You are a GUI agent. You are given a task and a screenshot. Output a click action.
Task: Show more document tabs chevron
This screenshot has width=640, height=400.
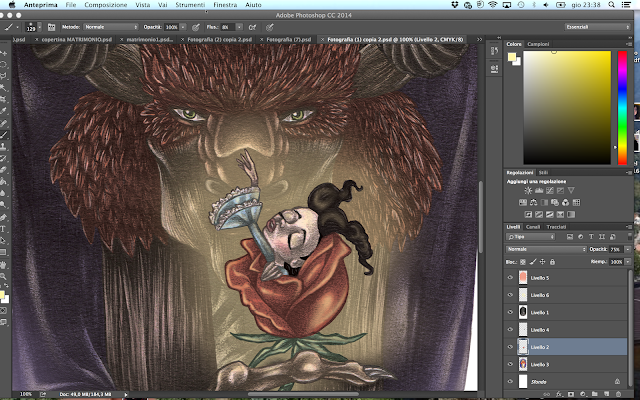click(480, 40)
